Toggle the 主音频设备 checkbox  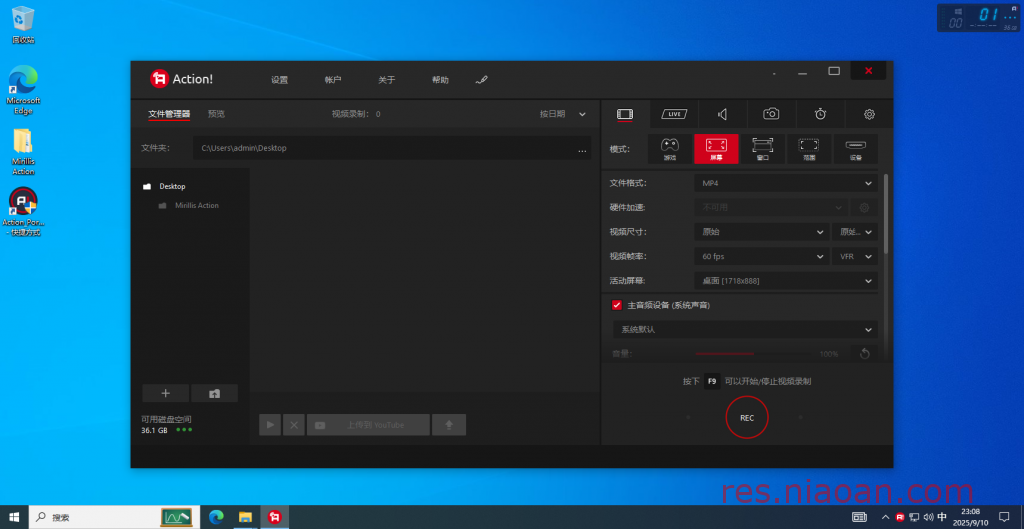pos(616,305)
